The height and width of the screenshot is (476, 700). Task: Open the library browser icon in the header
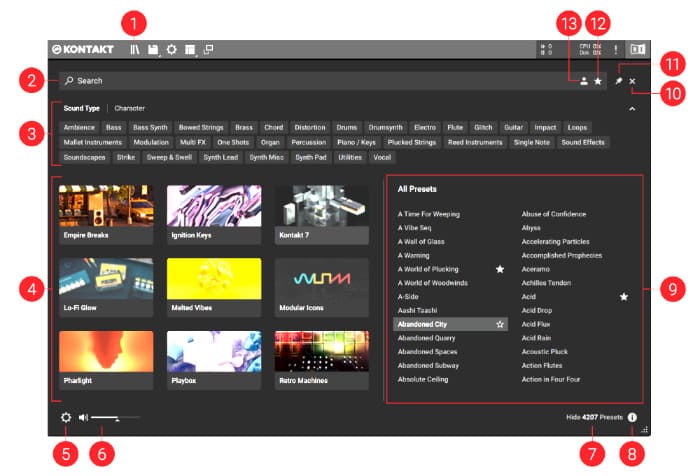[x=134, y=50]
